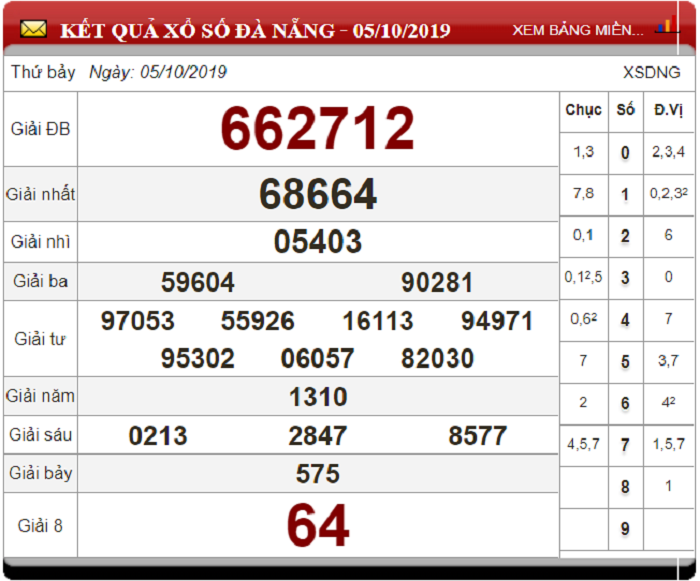
Task: Select the first prize number 68664
Action: pyautogui.click(x=318, y=194)
